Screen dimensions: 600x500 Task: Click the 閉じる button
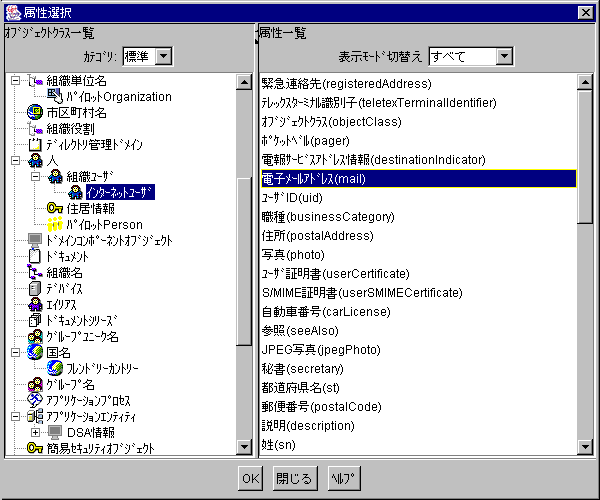(295, 478)
